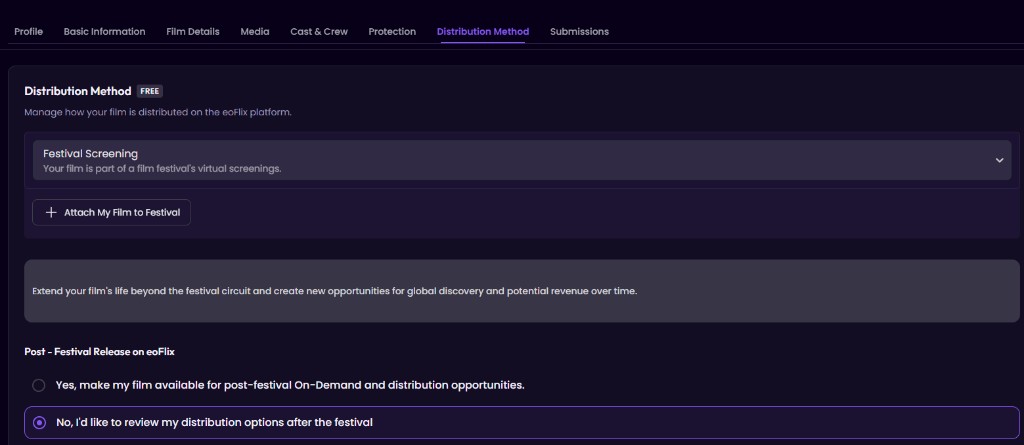The width and height of the screenshot is (1024, 445).
Task: Click the plus icon on Attach button
Action: pos(51,212)
